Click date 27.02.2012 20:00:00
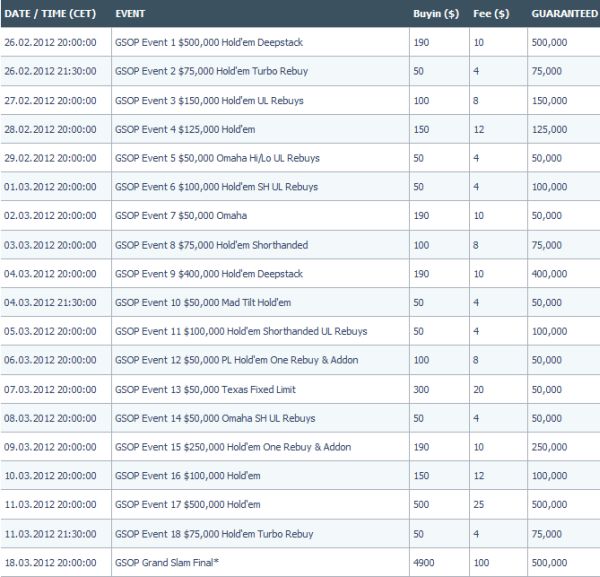 [50, 101]
